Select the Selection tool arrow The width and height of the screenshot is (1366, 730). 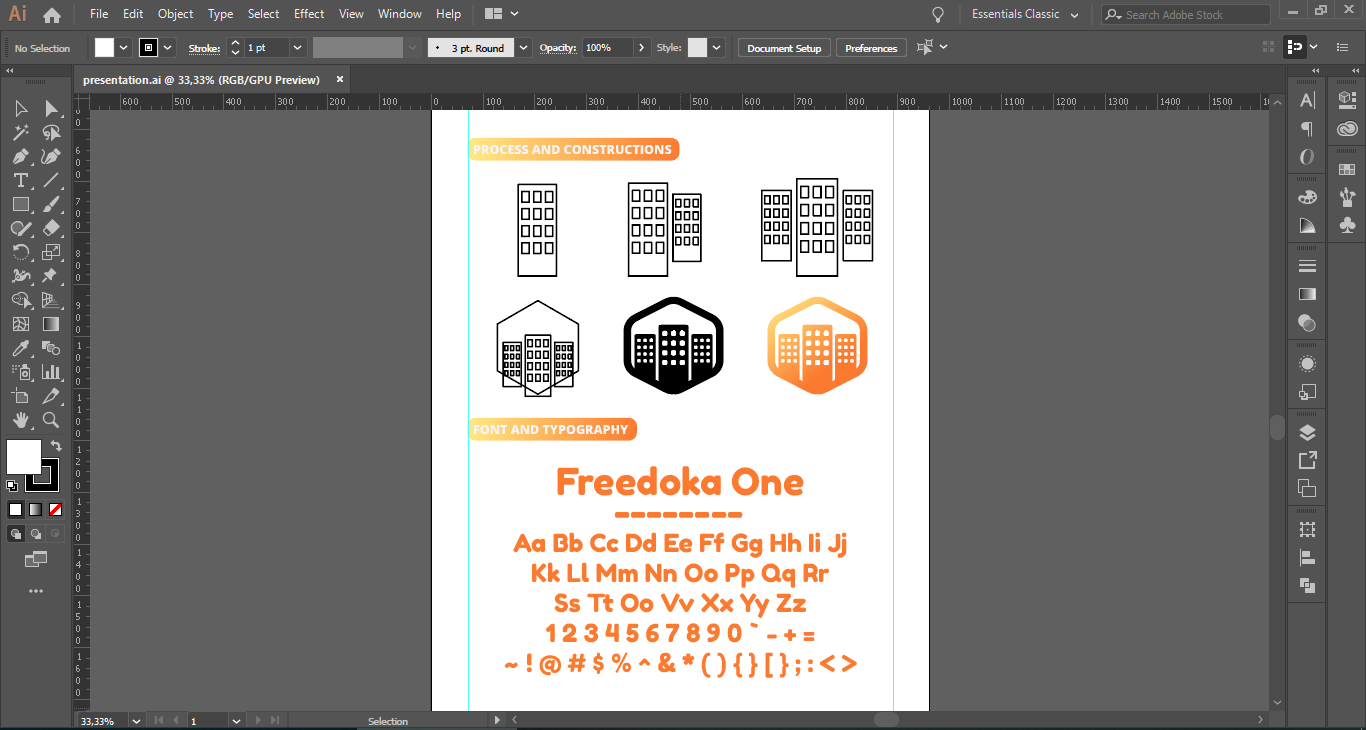tap(20, 108)
